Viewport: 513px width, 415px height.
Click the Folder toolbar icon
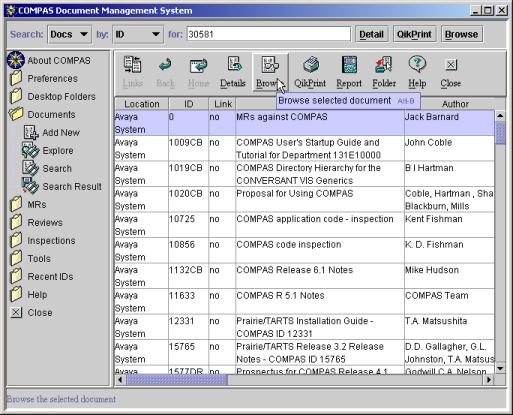[383, 65]
